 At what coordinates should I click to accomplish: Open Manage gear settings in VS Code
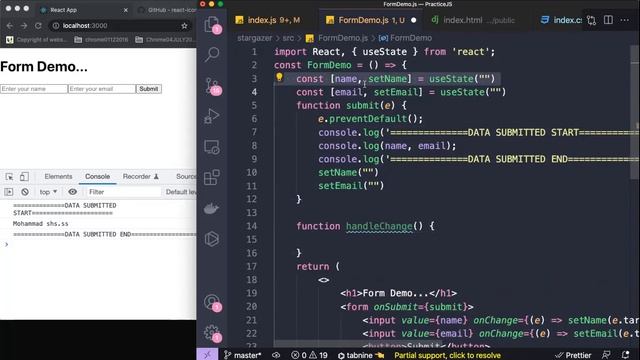212,333
